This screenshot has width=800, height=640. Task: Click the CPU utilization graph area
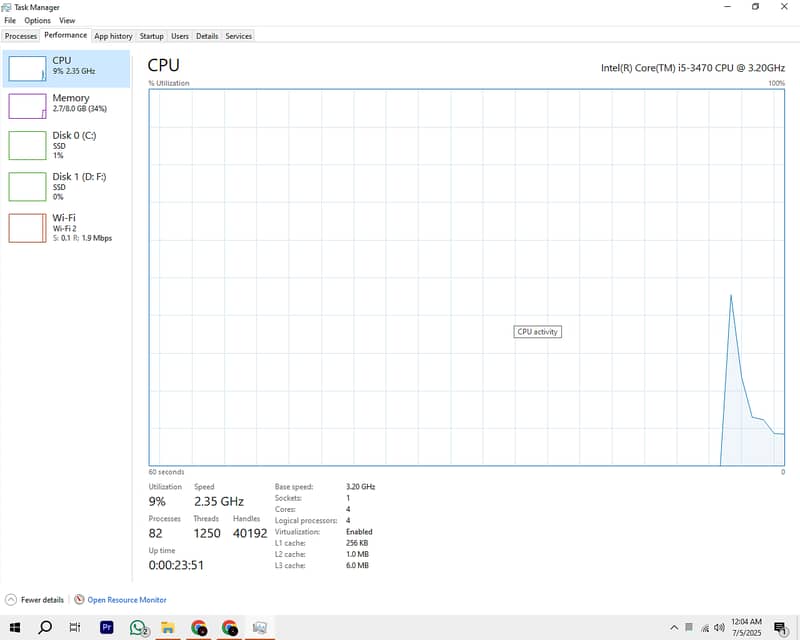coord(466,277)
